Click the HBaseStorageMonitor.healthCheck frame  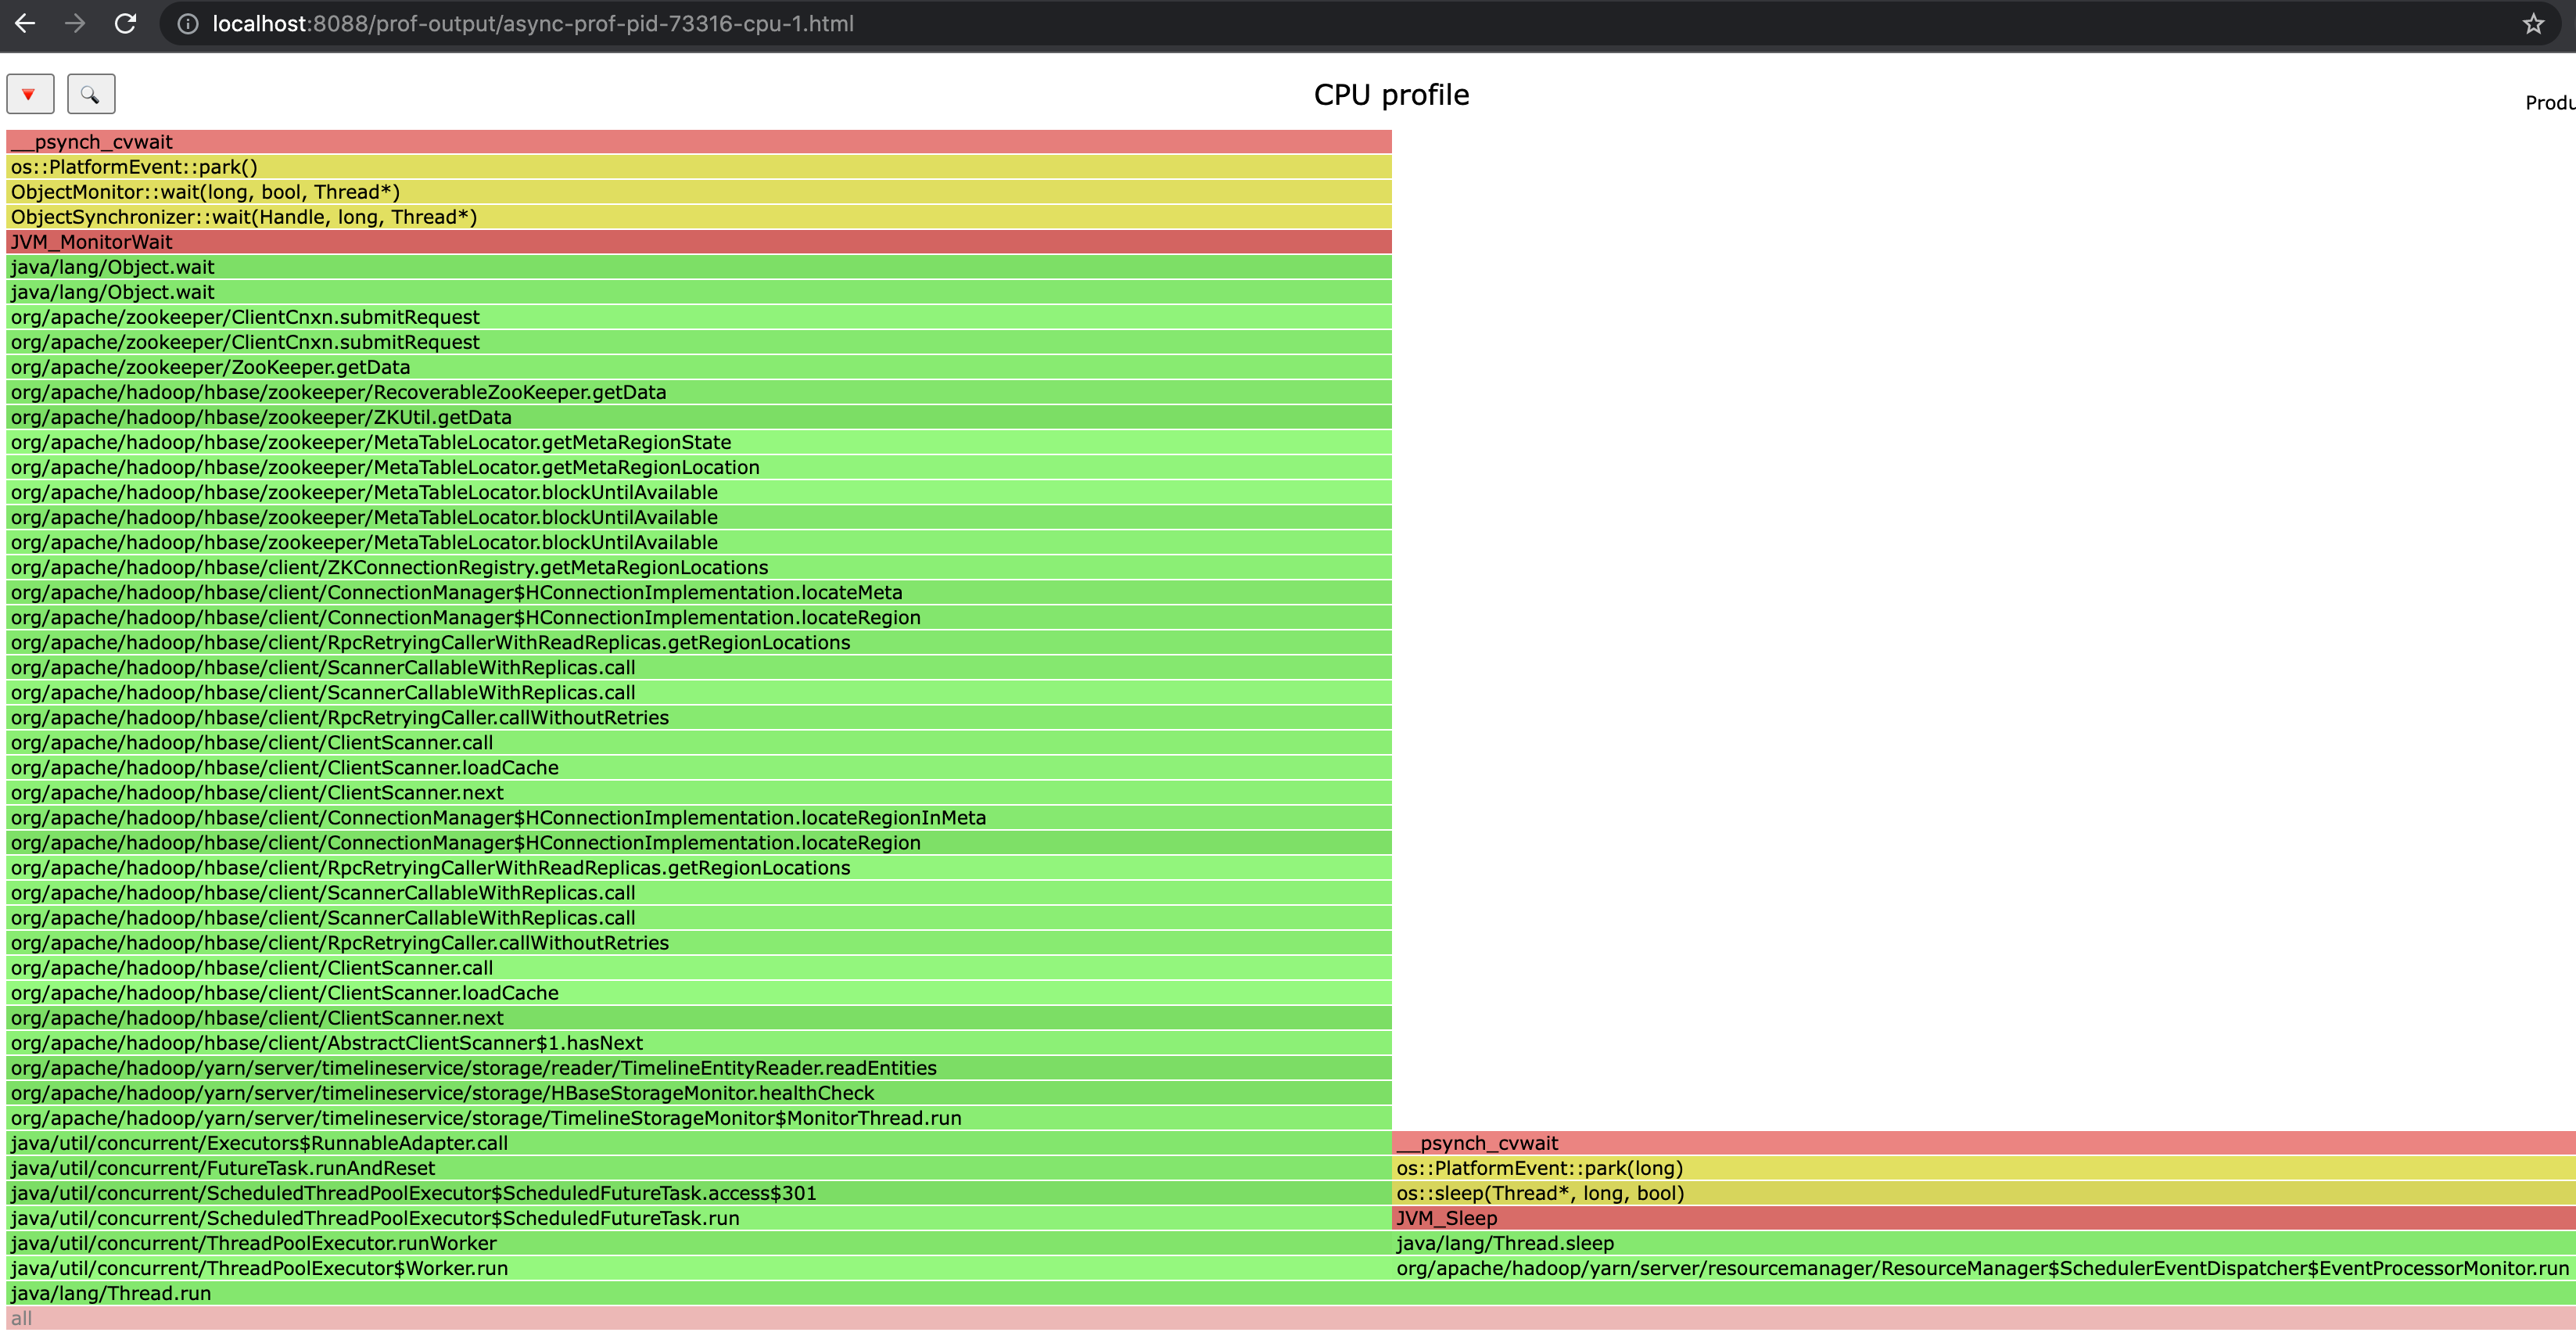[698, 1093]
